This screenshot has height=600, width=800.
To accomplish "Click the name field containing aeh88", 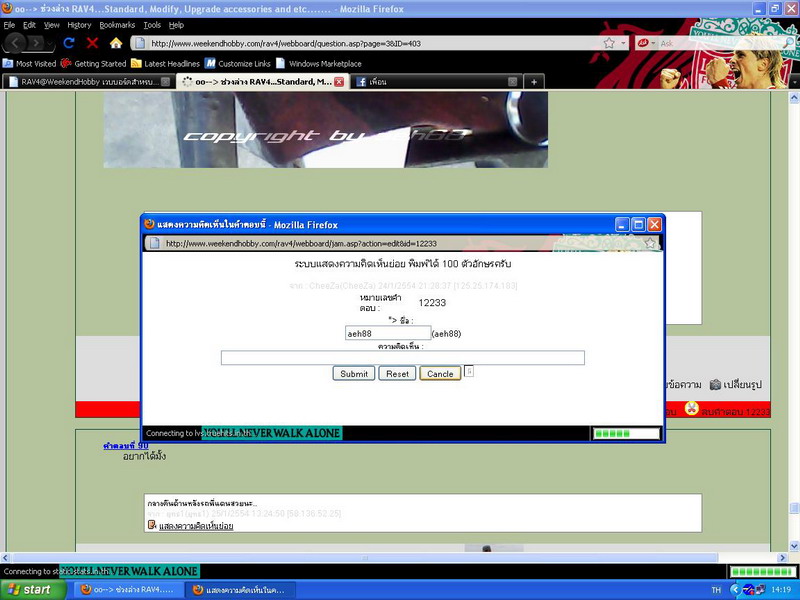I will 387,333.
